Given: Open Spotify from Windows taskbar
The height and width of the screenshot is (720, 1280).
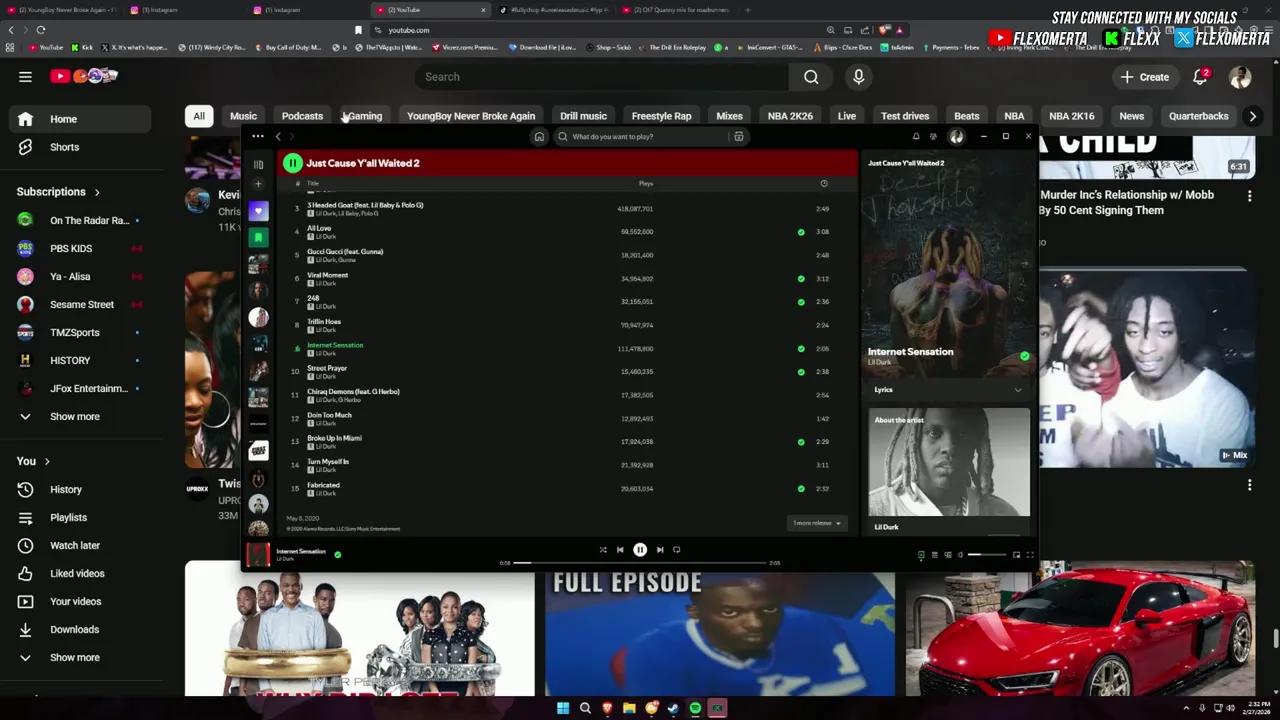Looking at the screenshot, I should click(695, 708).
